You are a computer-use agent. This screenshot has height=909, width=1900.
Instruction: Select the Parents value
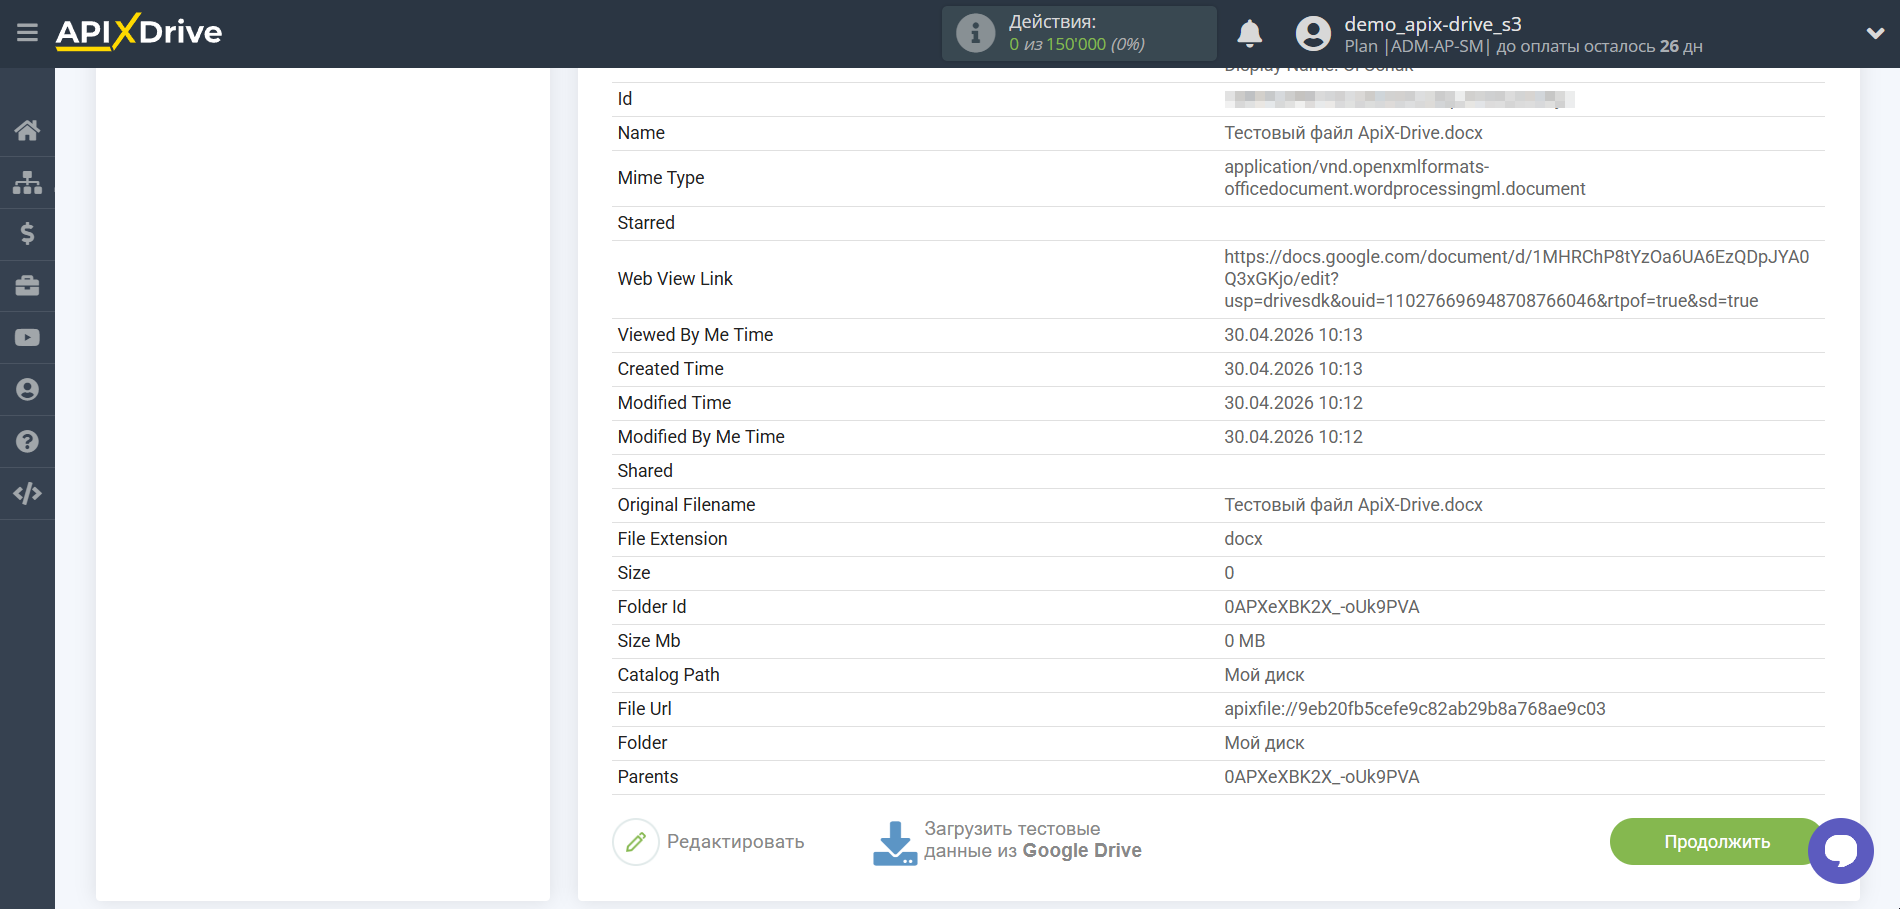1322,777
